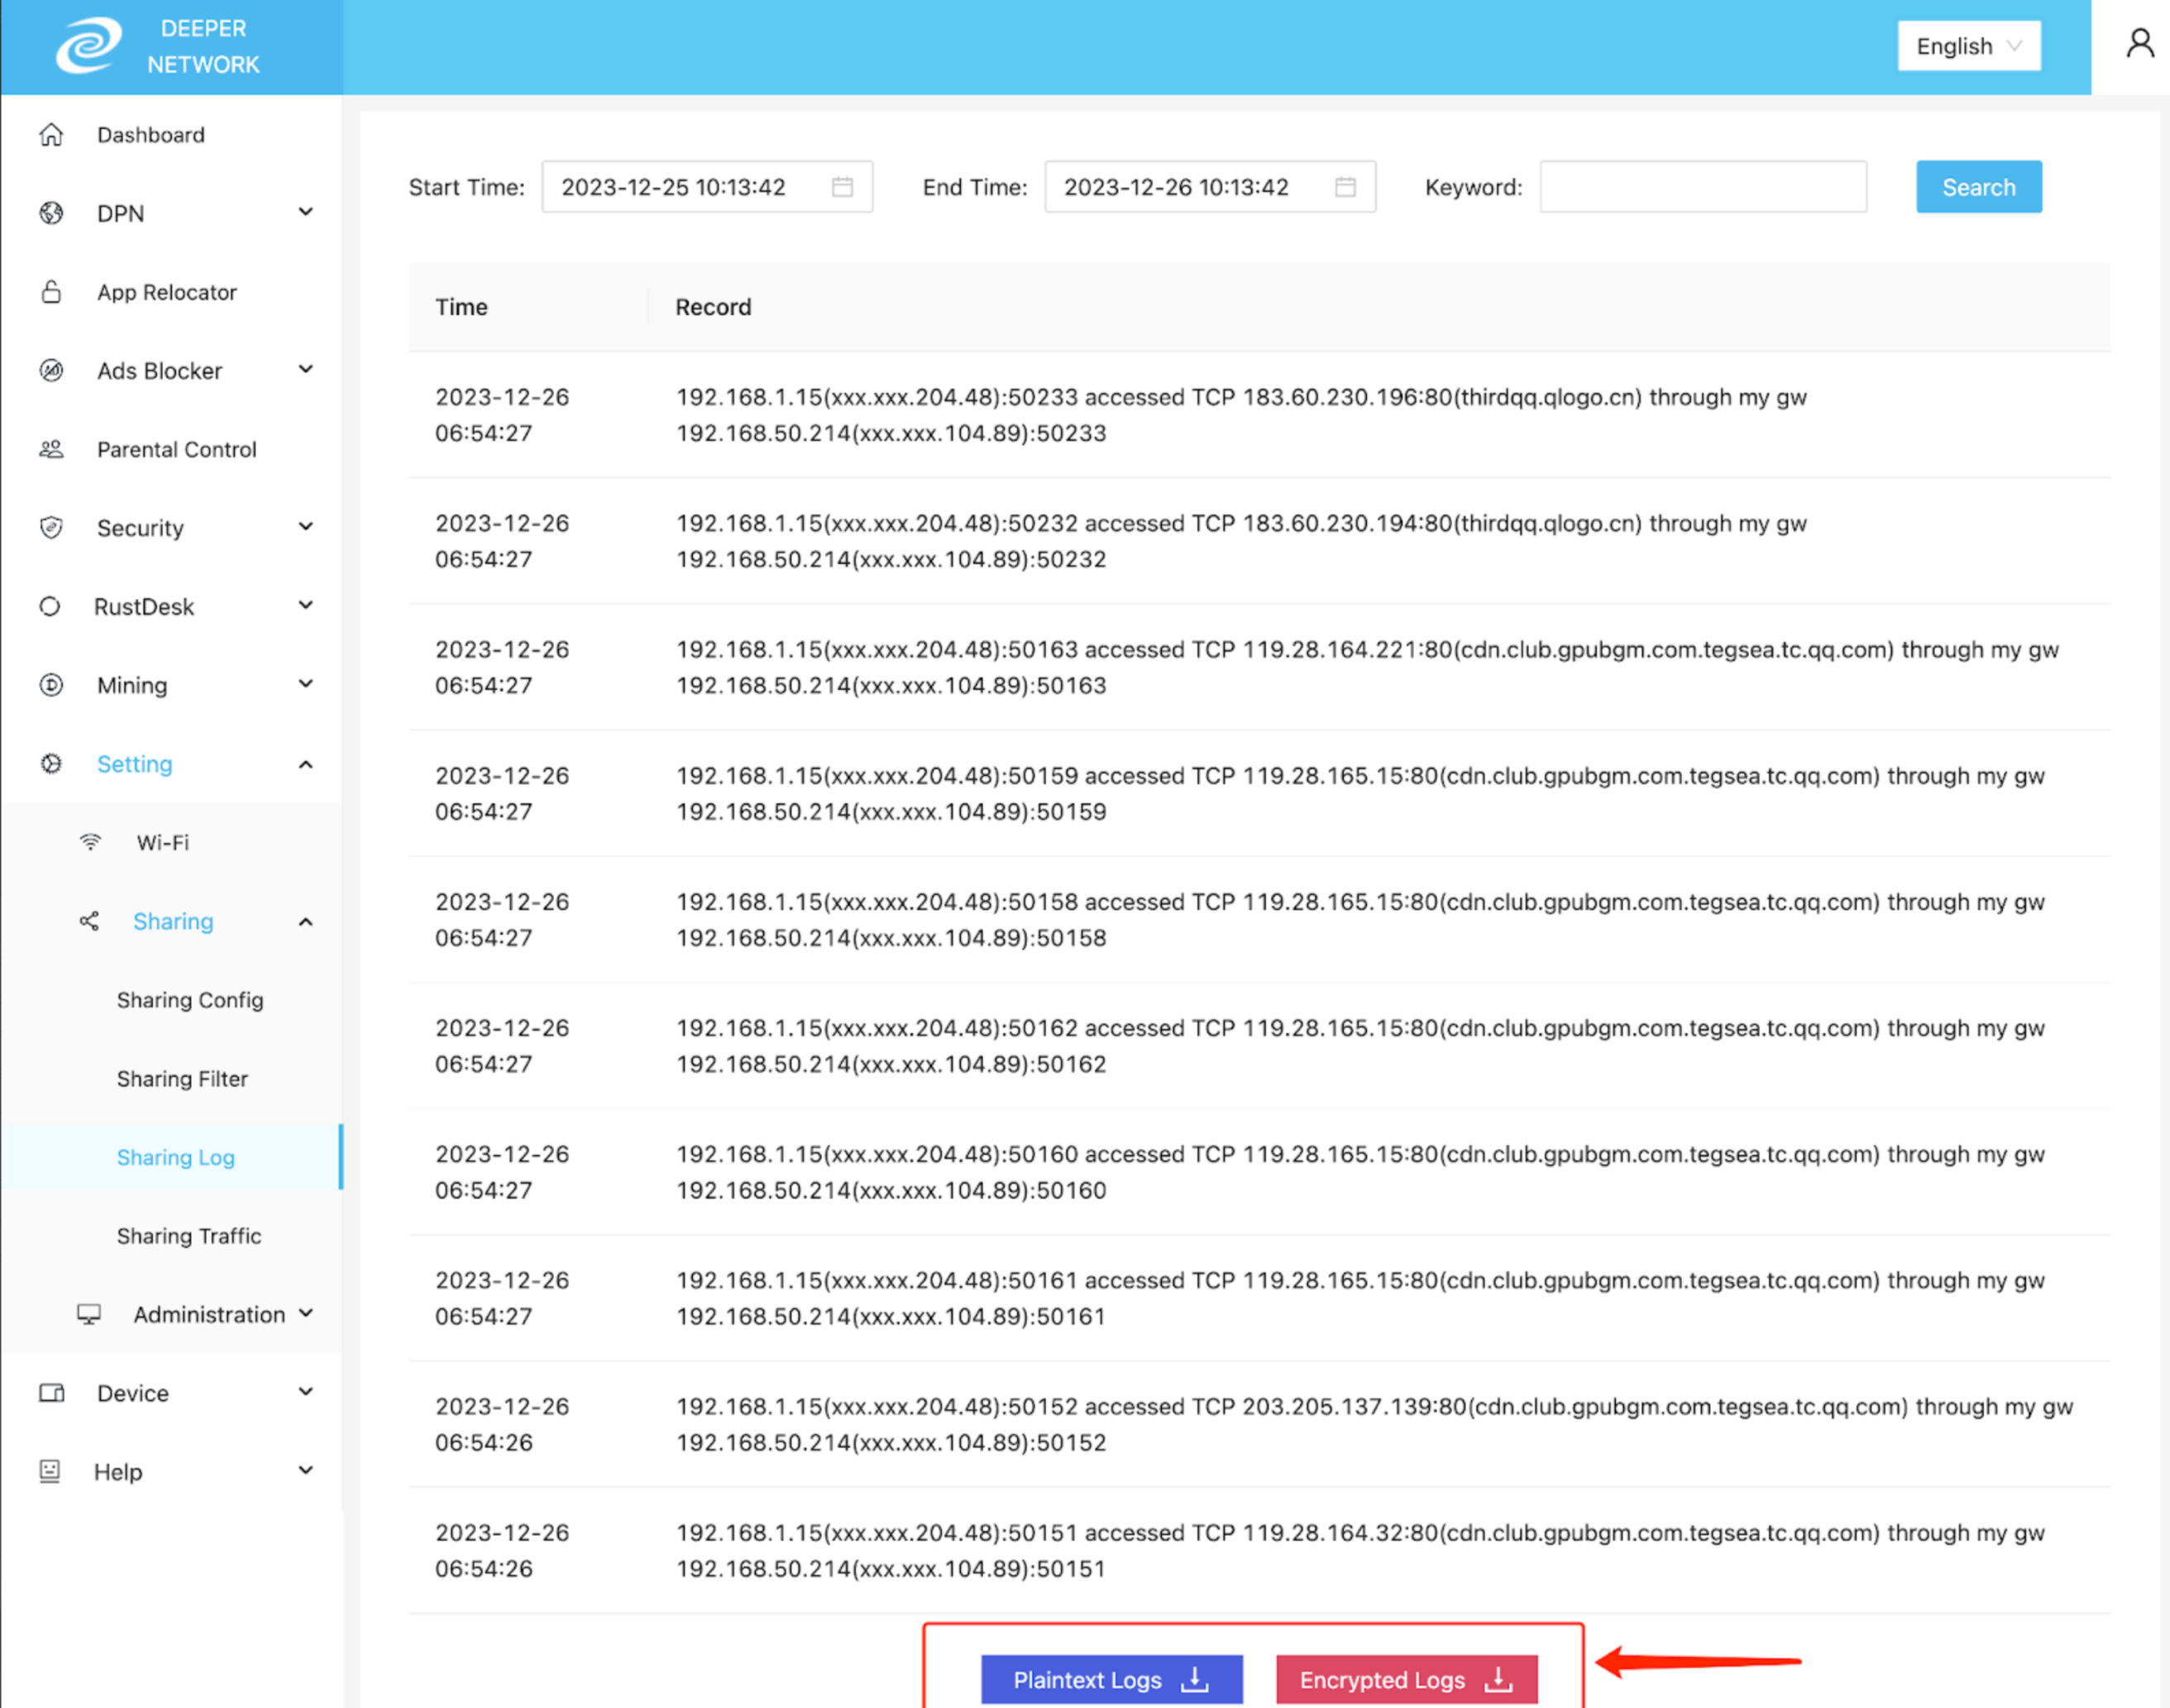Viewport: 2170px width, 1708px height.
Task: Select record ending with port 50159
Action: pos(1259,794)
